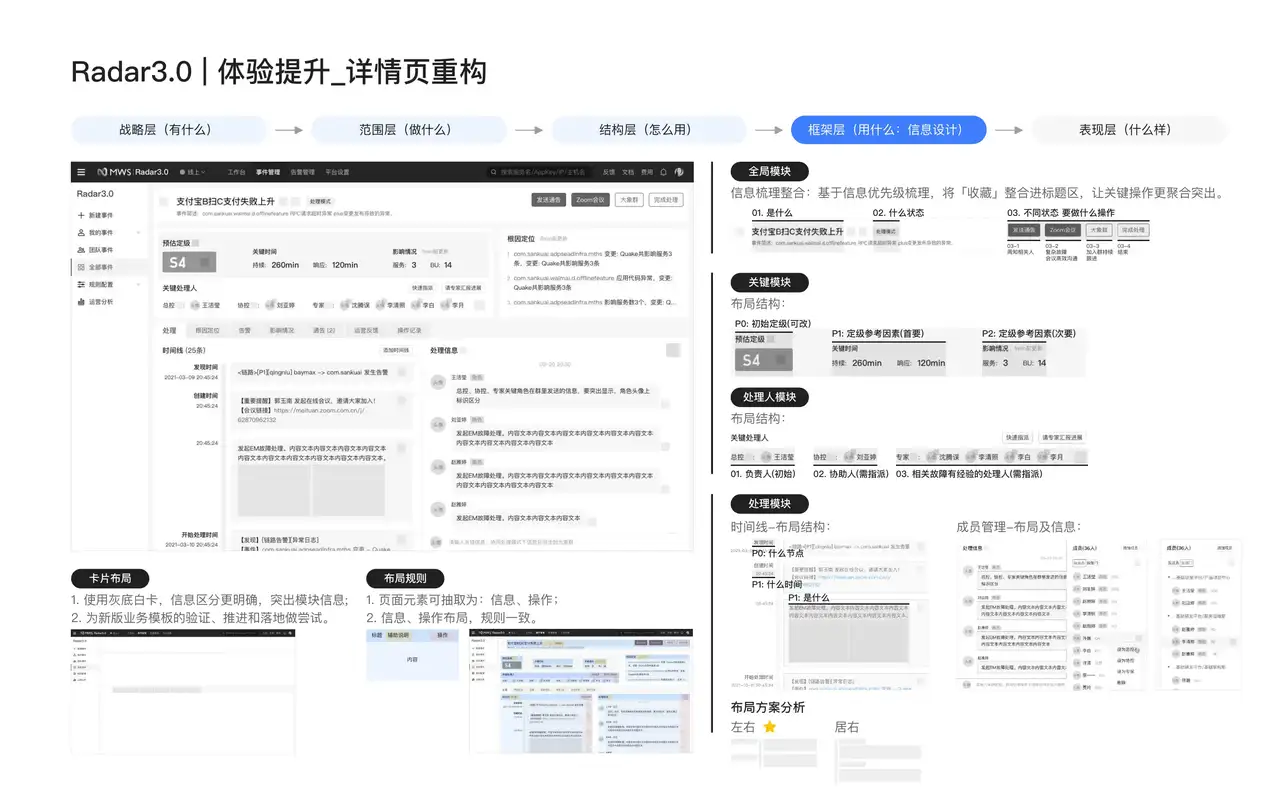The image size is (1280, 800).
Task: Open the 线上 environment dropdown
Action: coord(191,172)
